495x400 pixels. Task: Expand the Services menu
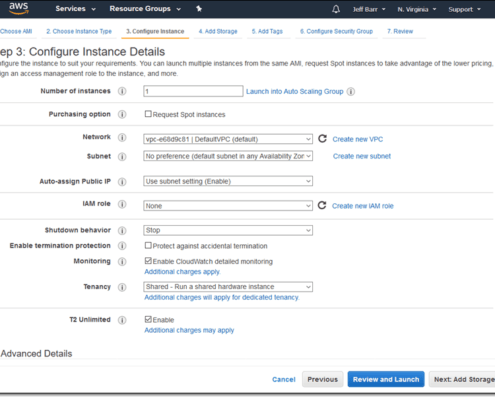75,9
